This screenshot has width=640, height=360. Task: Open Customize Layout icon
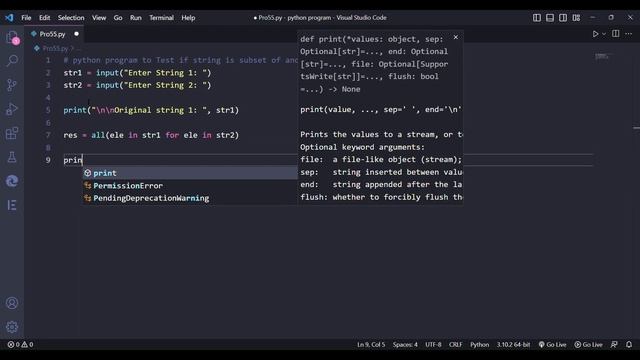[576, 18]
